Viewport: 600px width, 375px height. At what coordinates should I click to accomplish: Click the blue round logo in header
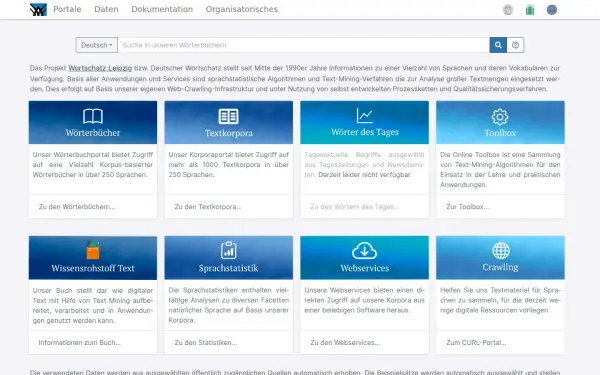(551, 10)
